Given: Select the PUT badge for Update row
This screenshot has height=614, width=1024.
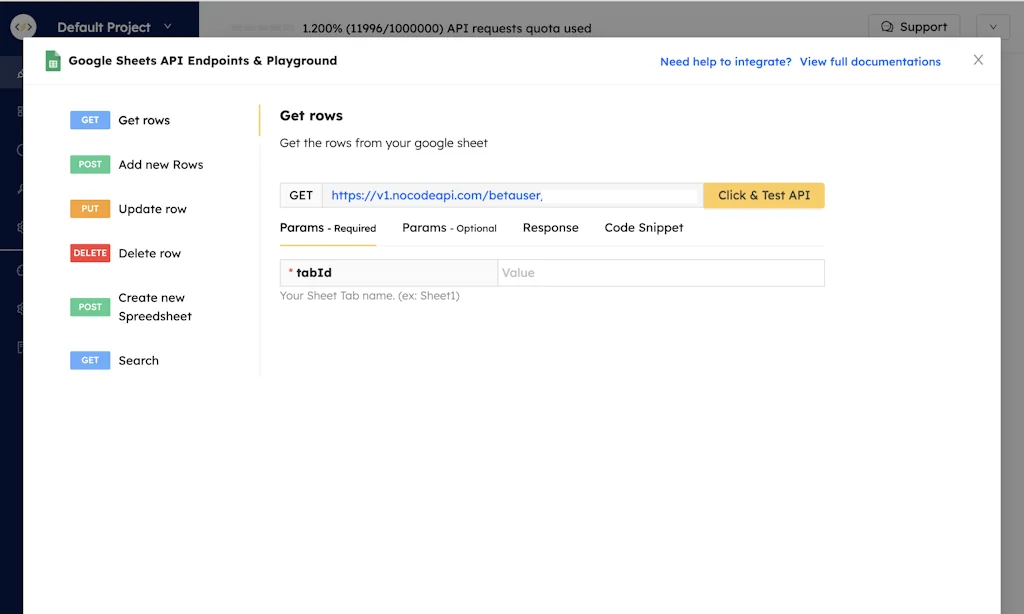Looking at the screenshot, I should pyautogui.click(x=90, y=208).
